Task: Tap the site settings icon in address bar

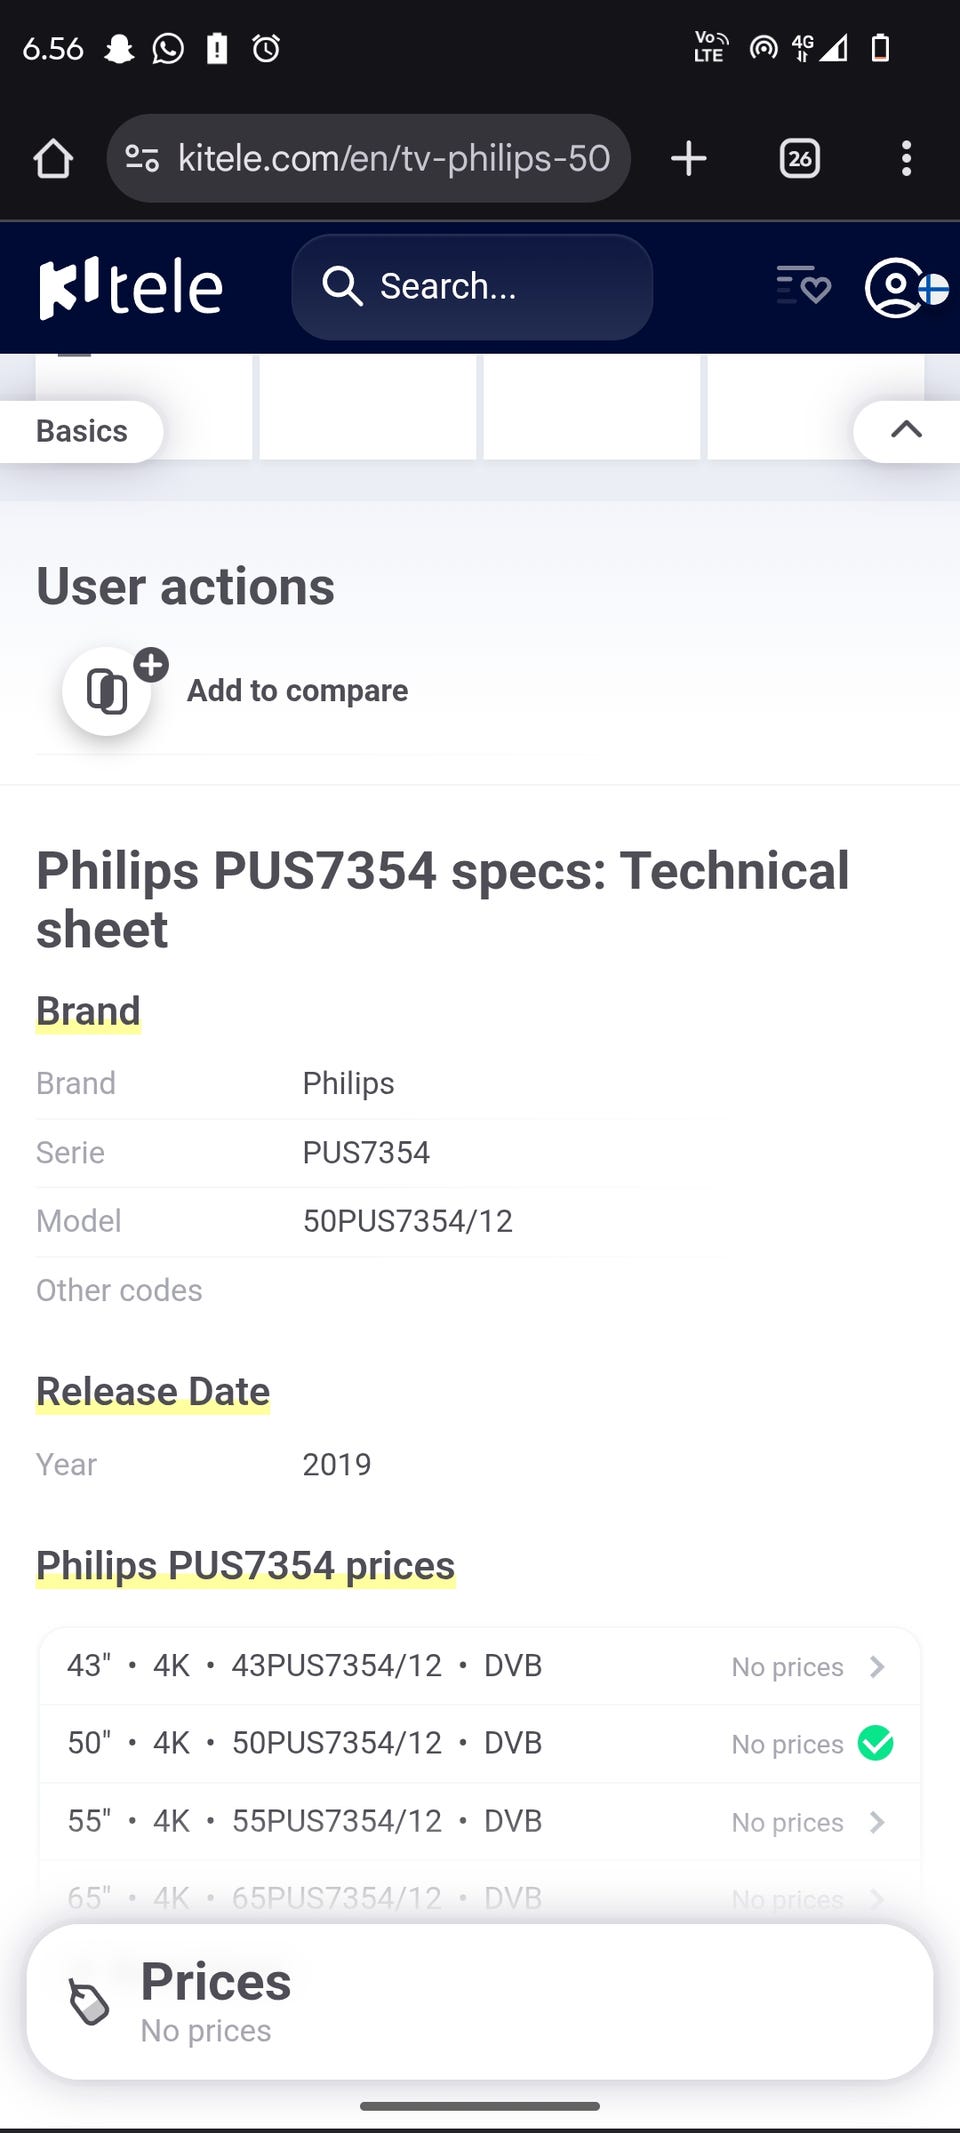Action: pos(142,159)
